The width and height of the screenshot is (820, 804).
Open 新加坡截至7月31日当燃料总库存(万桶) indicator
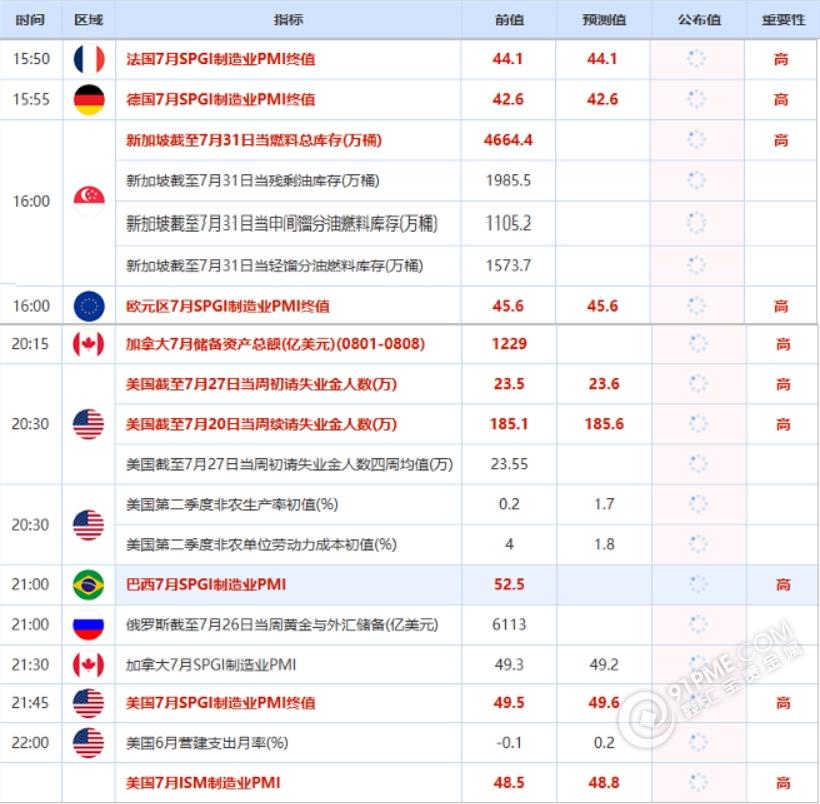tap(254, 140)
